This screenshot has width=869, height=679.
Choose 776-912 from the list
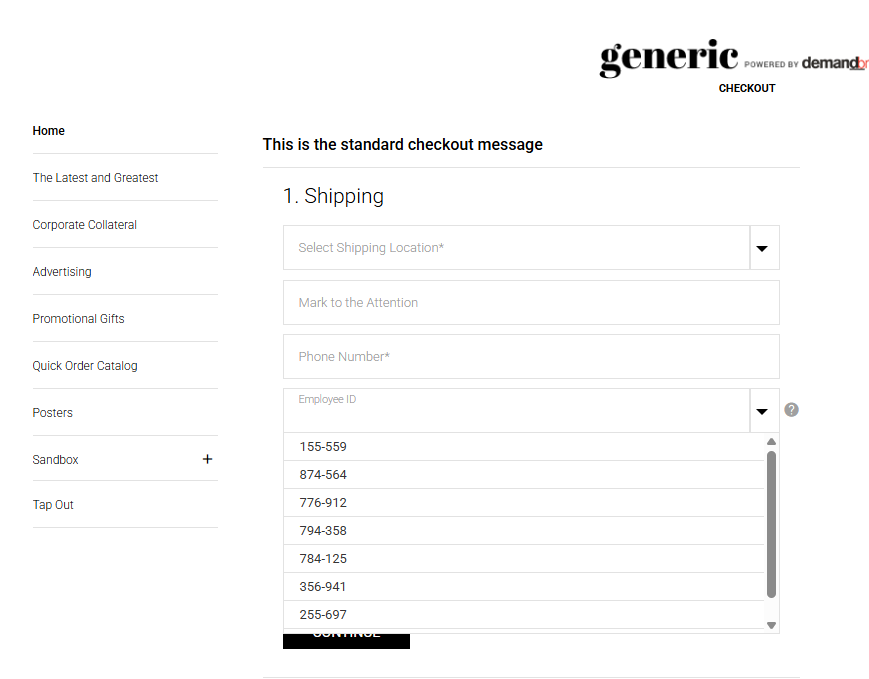pyautogui.click(x=524, y=503)
